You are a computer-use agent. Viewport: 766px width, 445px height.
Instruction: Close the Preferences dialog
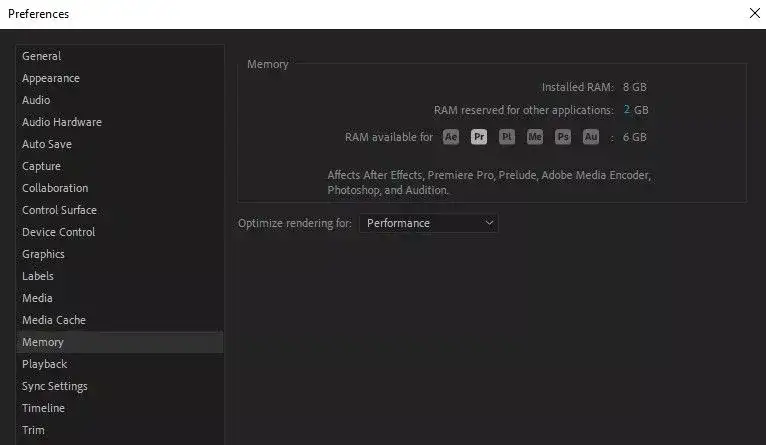[x=754, y=13]
